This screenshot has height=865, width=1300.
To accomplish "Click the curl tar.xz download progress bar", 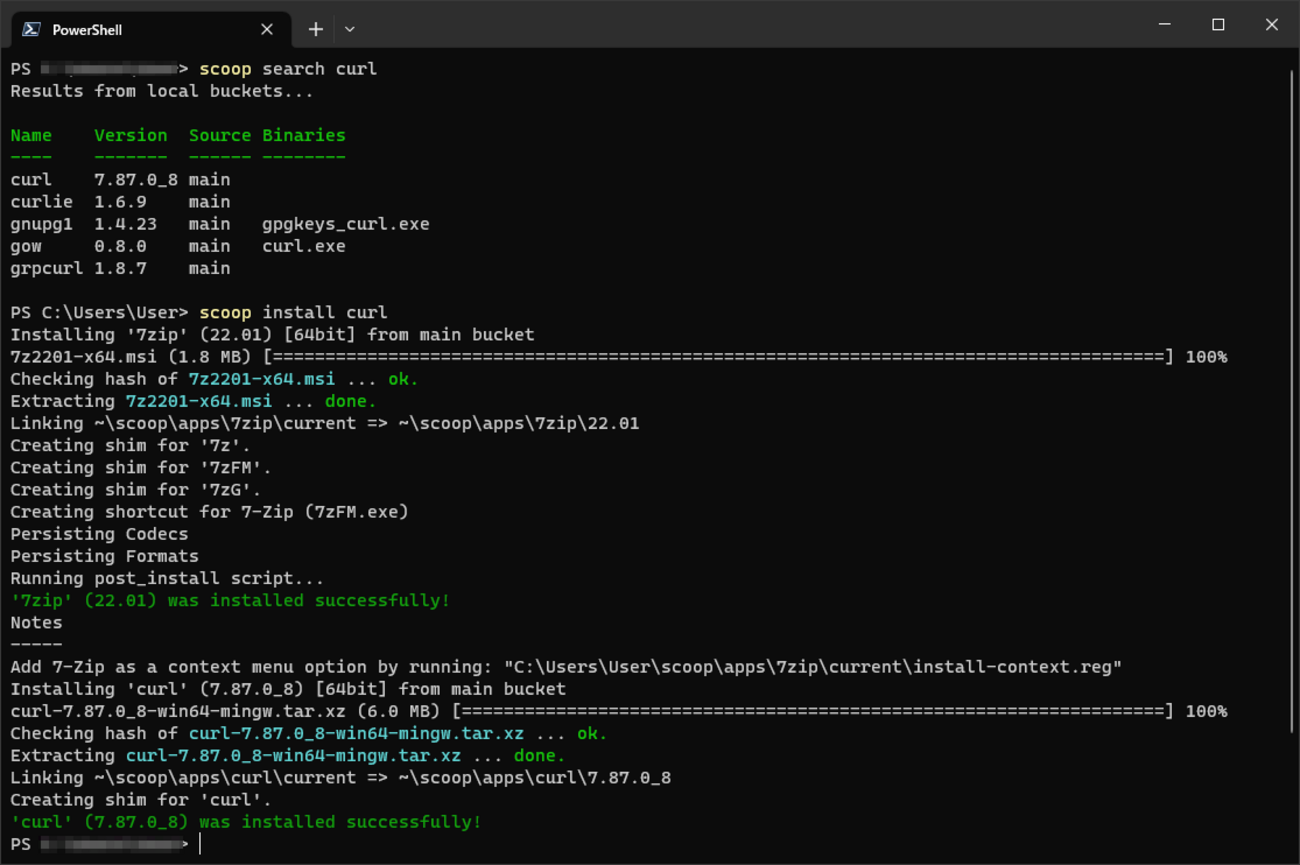I will tap(811, 711).
